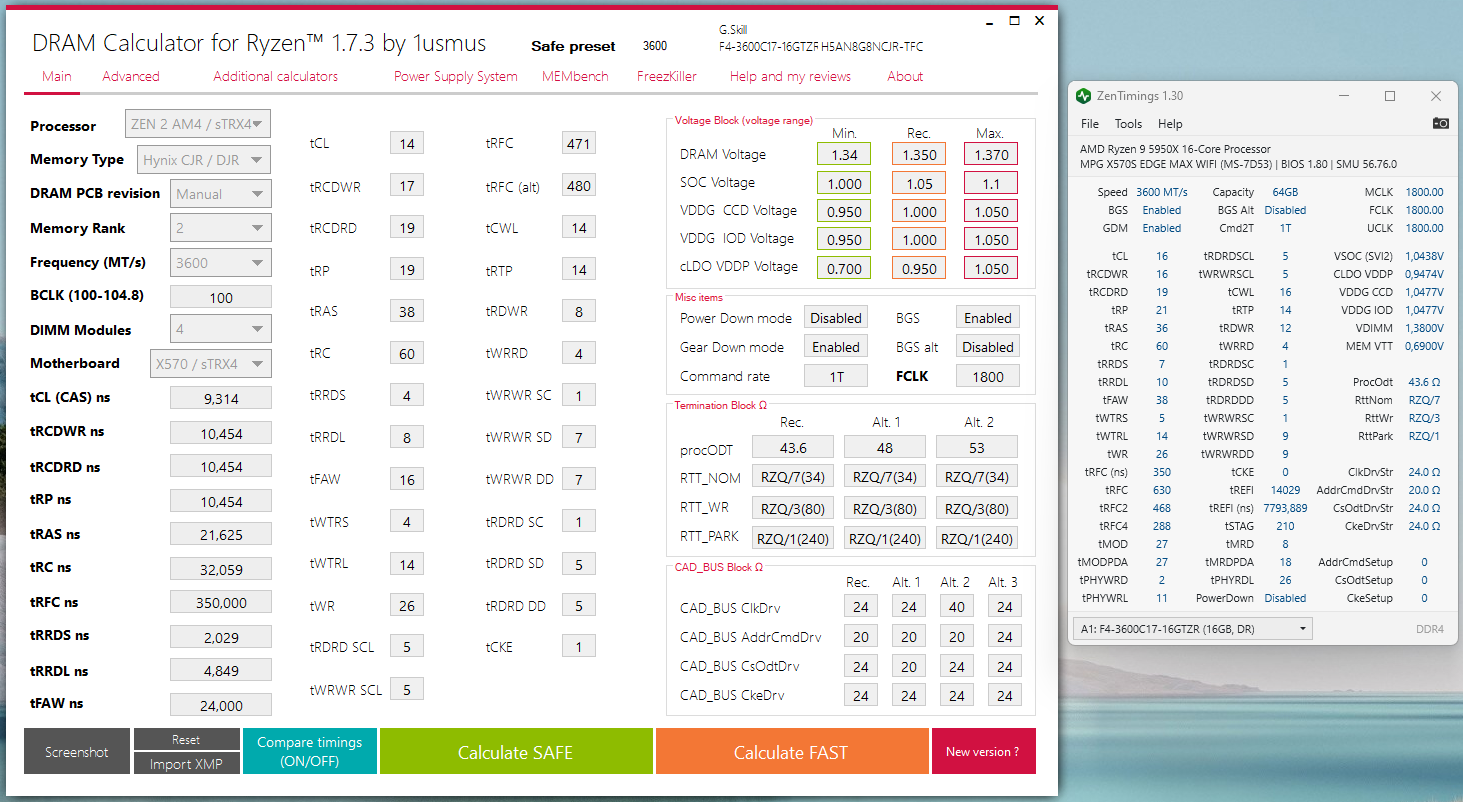Click the Power Down mode Disabled field
The image size is (1463, 802).
(x=836, y=318)
